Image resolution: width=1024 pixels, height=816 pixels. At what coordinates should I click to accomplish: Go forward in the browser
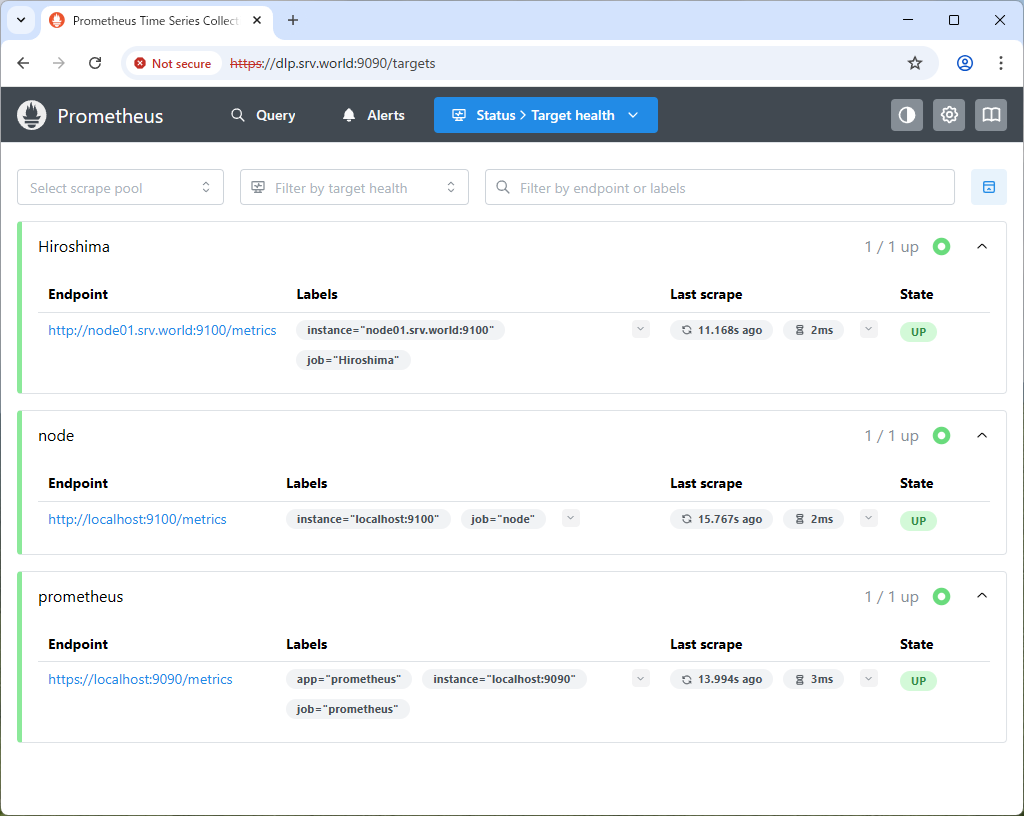click(x=59, y=63)
